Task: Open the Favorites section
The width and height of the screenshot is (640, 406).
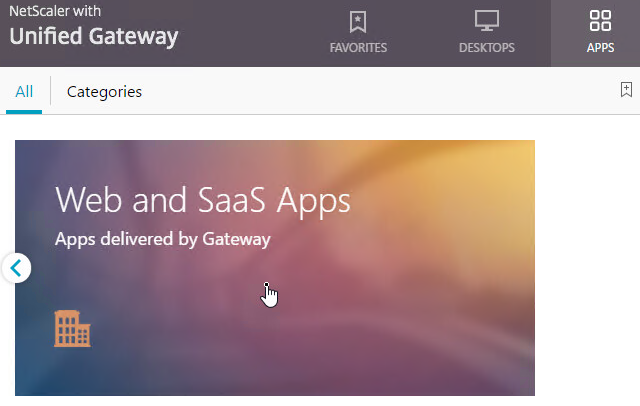Action: coord(358,33)
